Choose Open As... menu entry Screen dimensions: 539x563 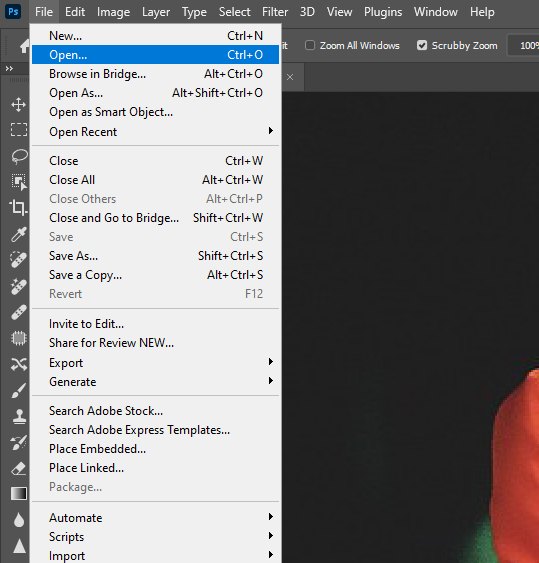pos(155,93)
